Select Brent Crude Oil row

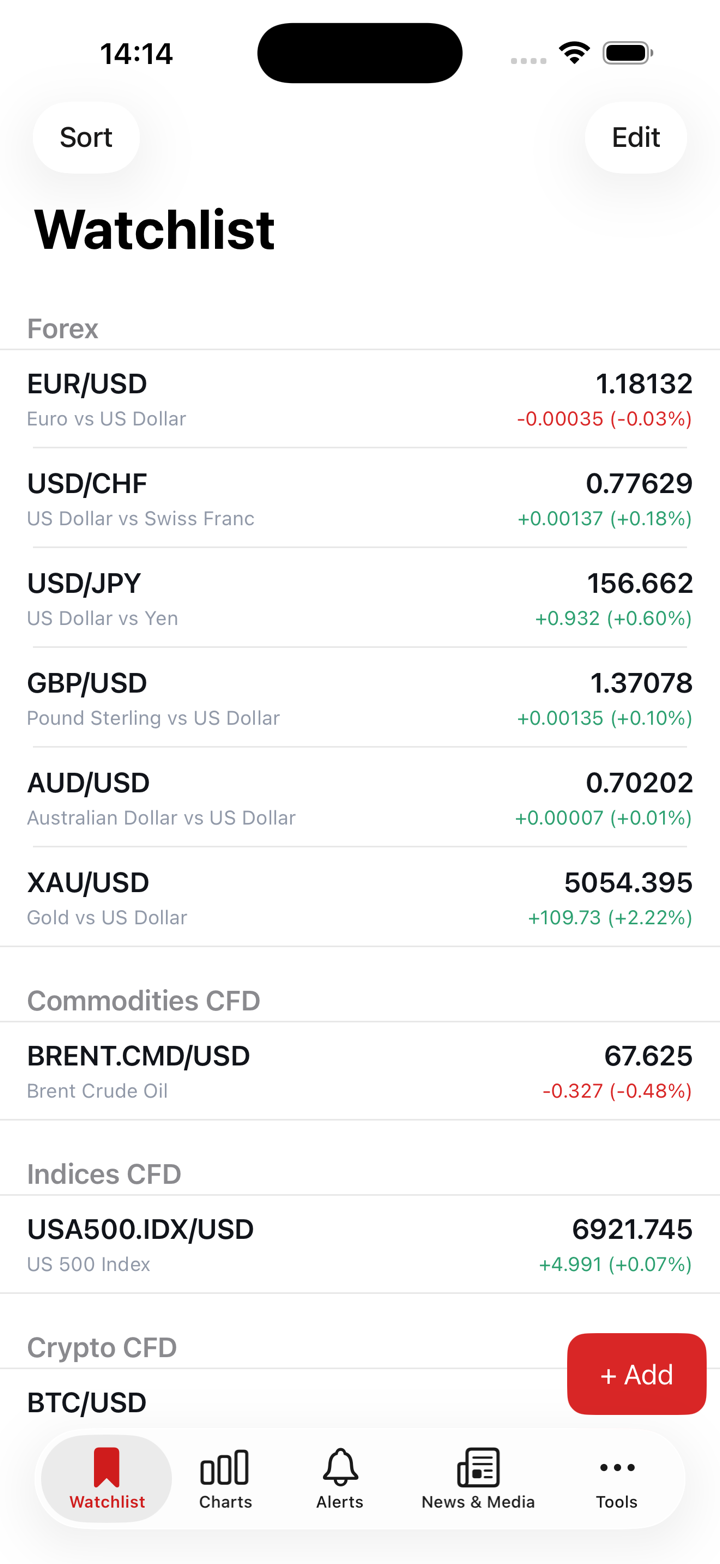[360, 1071]
